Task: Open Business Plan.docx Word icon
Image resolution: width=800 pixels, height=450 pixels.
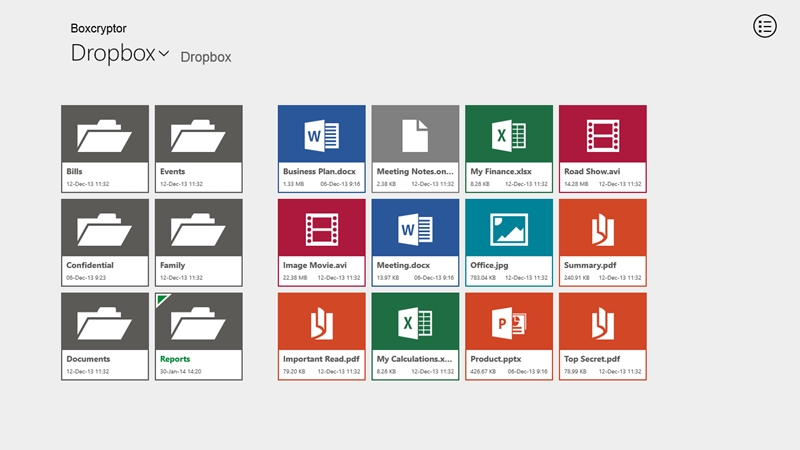Action: tap(321, 136)
